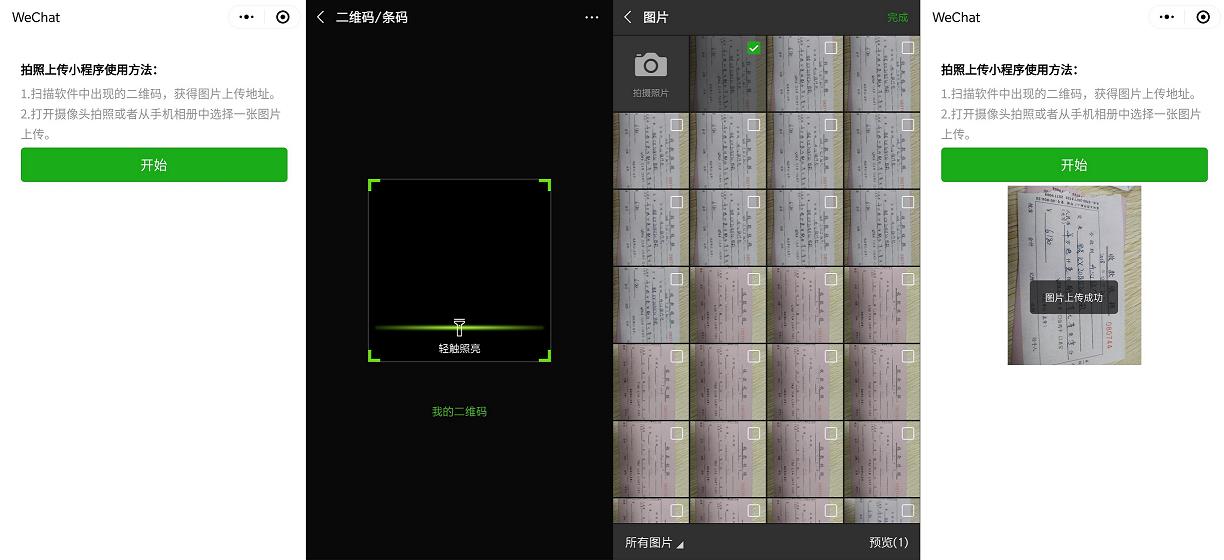1224x560 pixels.
Task: Open the uploaded receipt photo thumbnail
Action: point(1074,275)
